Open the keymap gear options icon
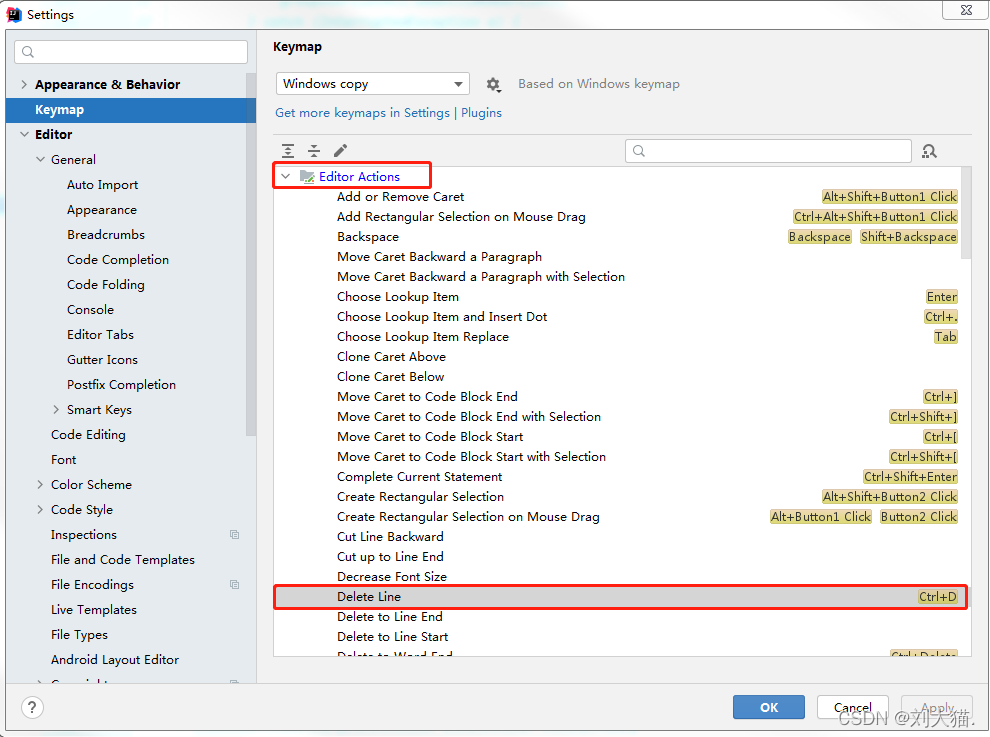Screen dimensions: 990x737 click(493, 84)
